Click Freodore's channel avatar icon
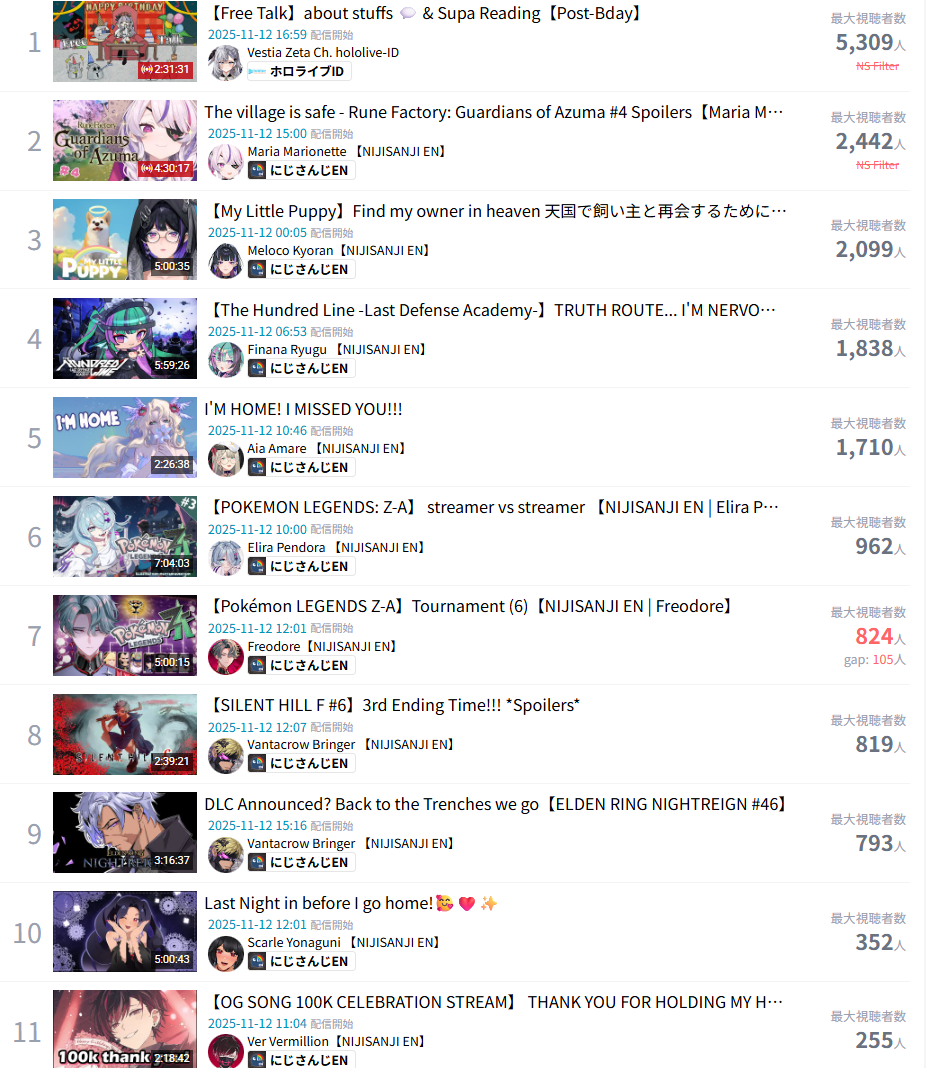Viewport: 926px width, 1068px height. 225,657
